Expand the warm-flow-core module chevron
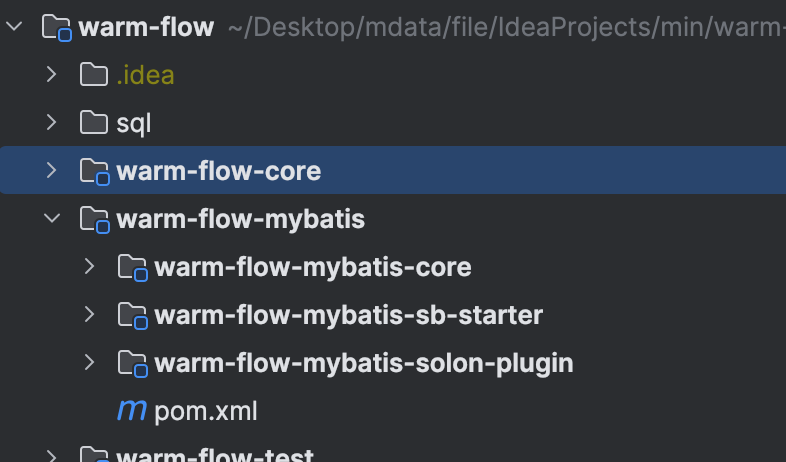This screenshot has height=462, width=786. (x=51, y=170)
